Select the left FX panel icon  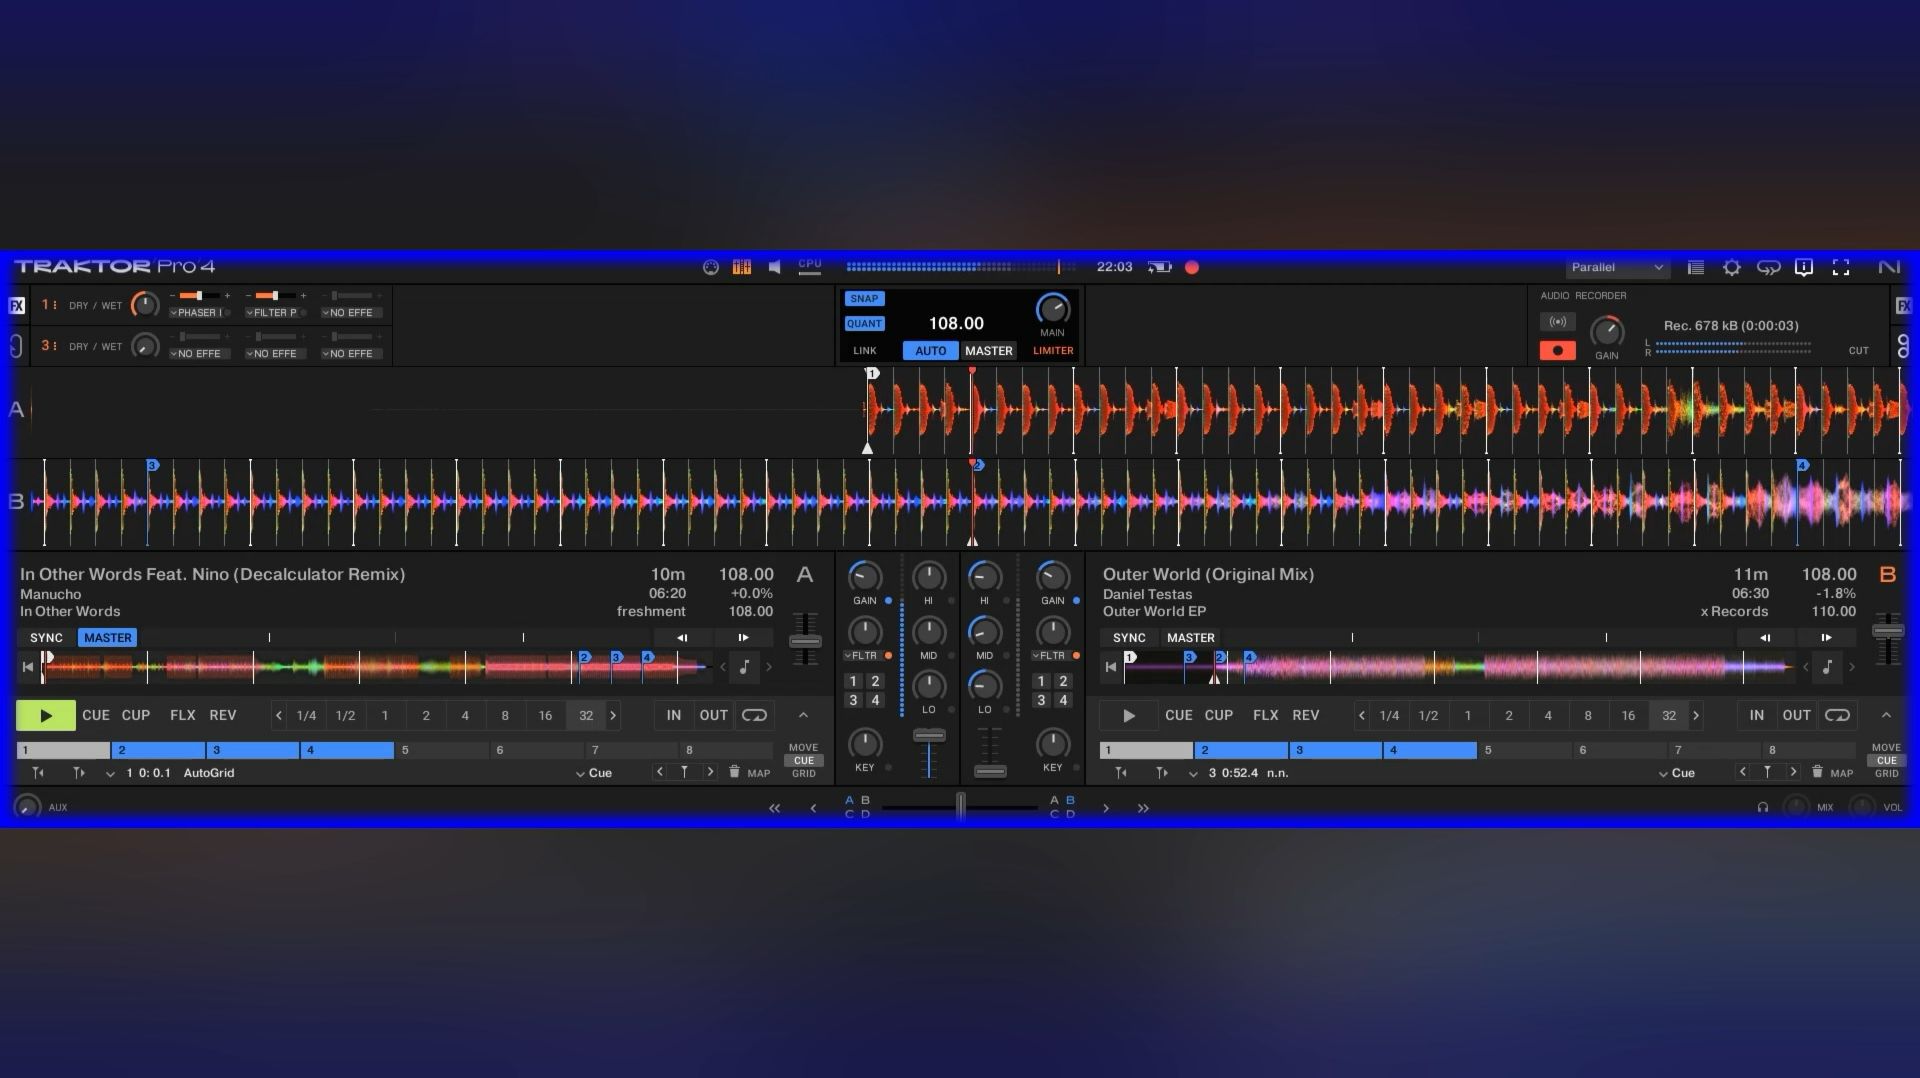(x=17, y=306)
